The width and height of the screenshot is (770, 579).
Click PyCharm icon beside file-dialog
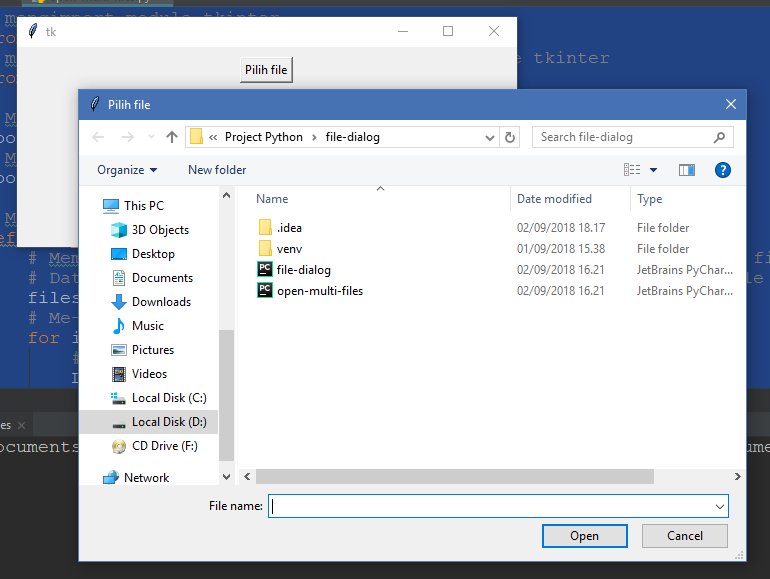[265, 269]
